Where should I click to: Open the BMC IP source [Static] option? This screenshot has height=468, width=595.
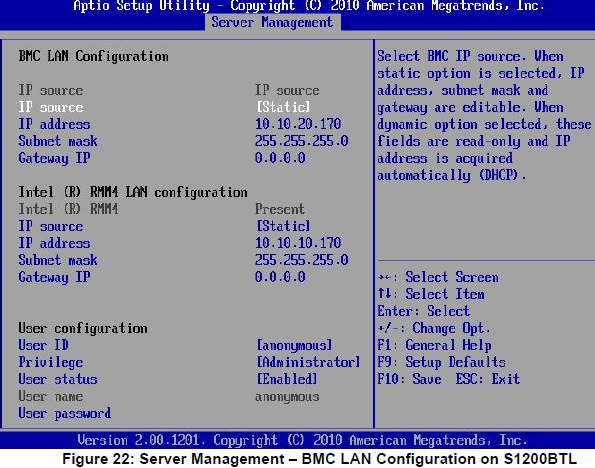click(283, 107)
